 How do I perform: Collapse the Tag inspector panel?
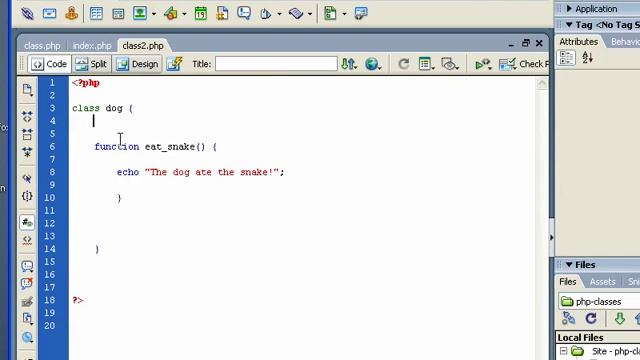pos(569,25)
